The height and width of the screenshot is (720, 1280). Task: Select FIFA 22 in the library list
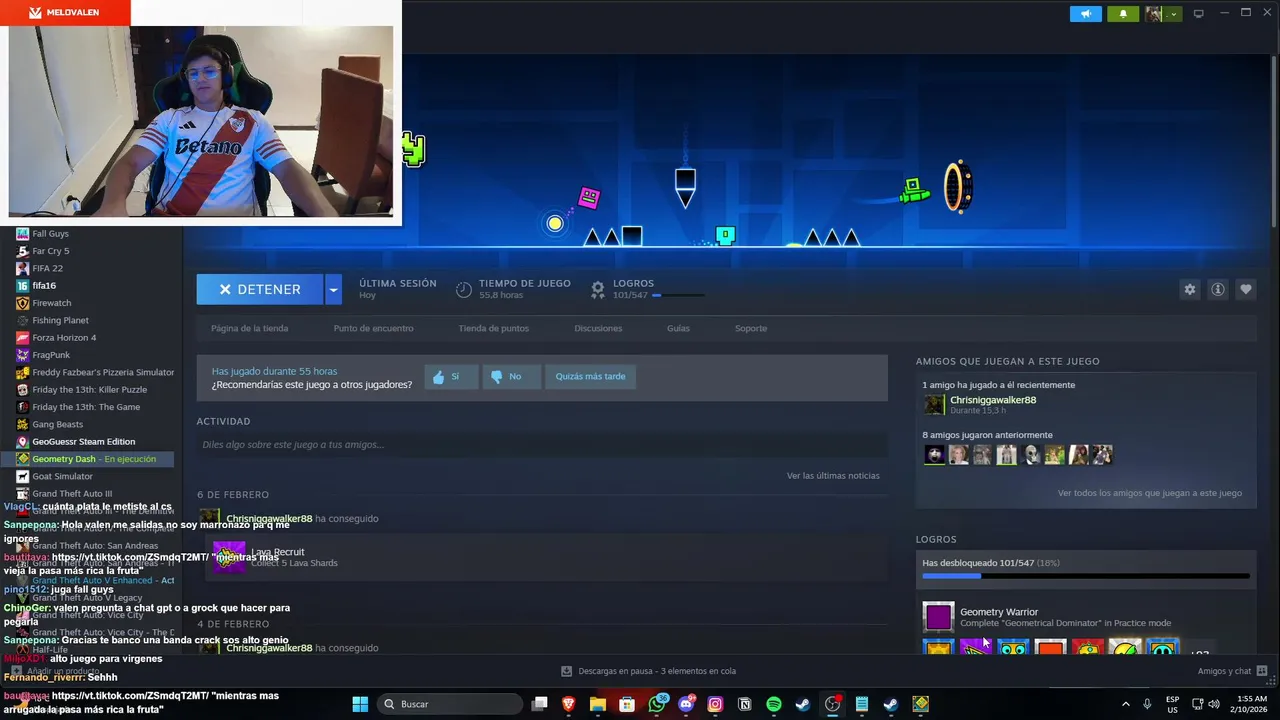click(47, 268)
